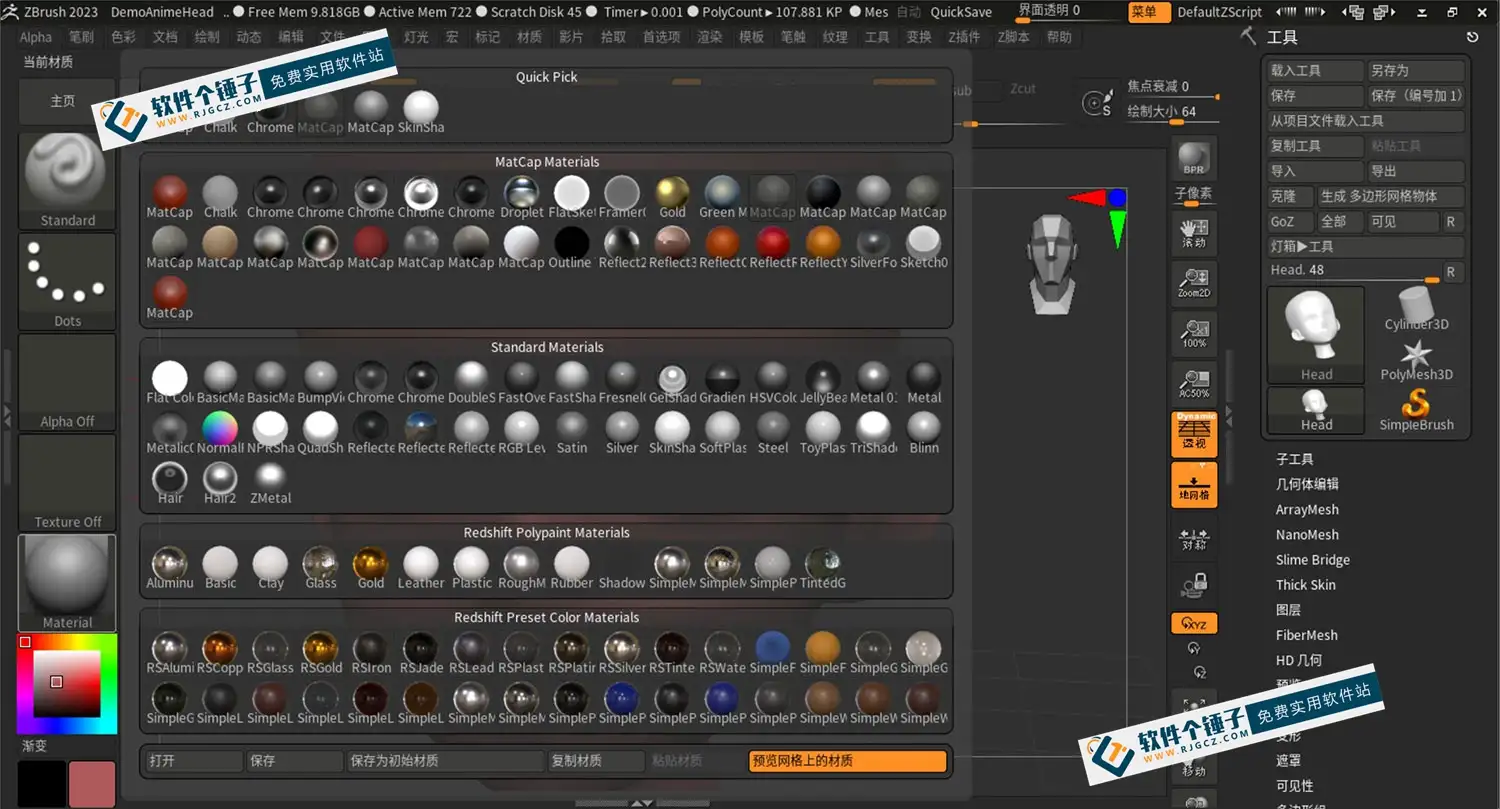
Task: Select the Hair2 material
Action: tap(220, 482)
